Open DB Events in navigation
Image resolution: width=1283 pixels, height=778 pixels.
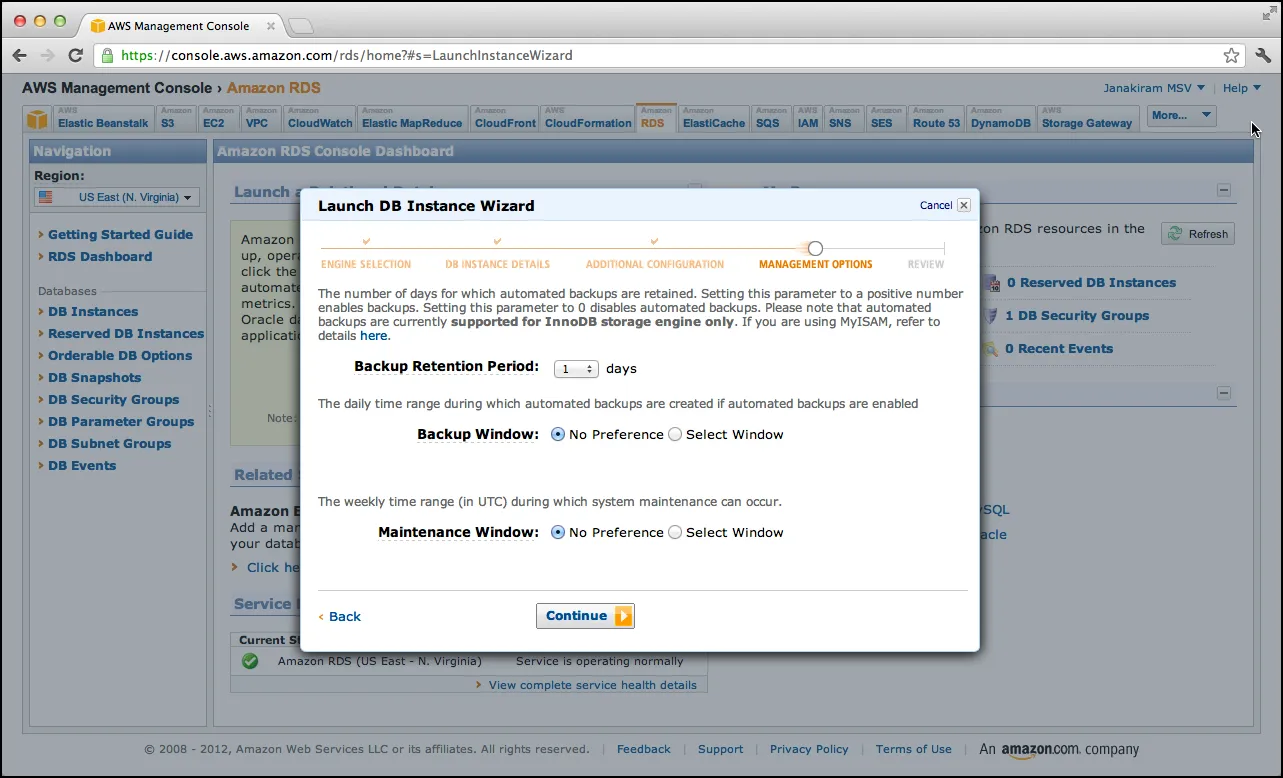coord(82,466)
